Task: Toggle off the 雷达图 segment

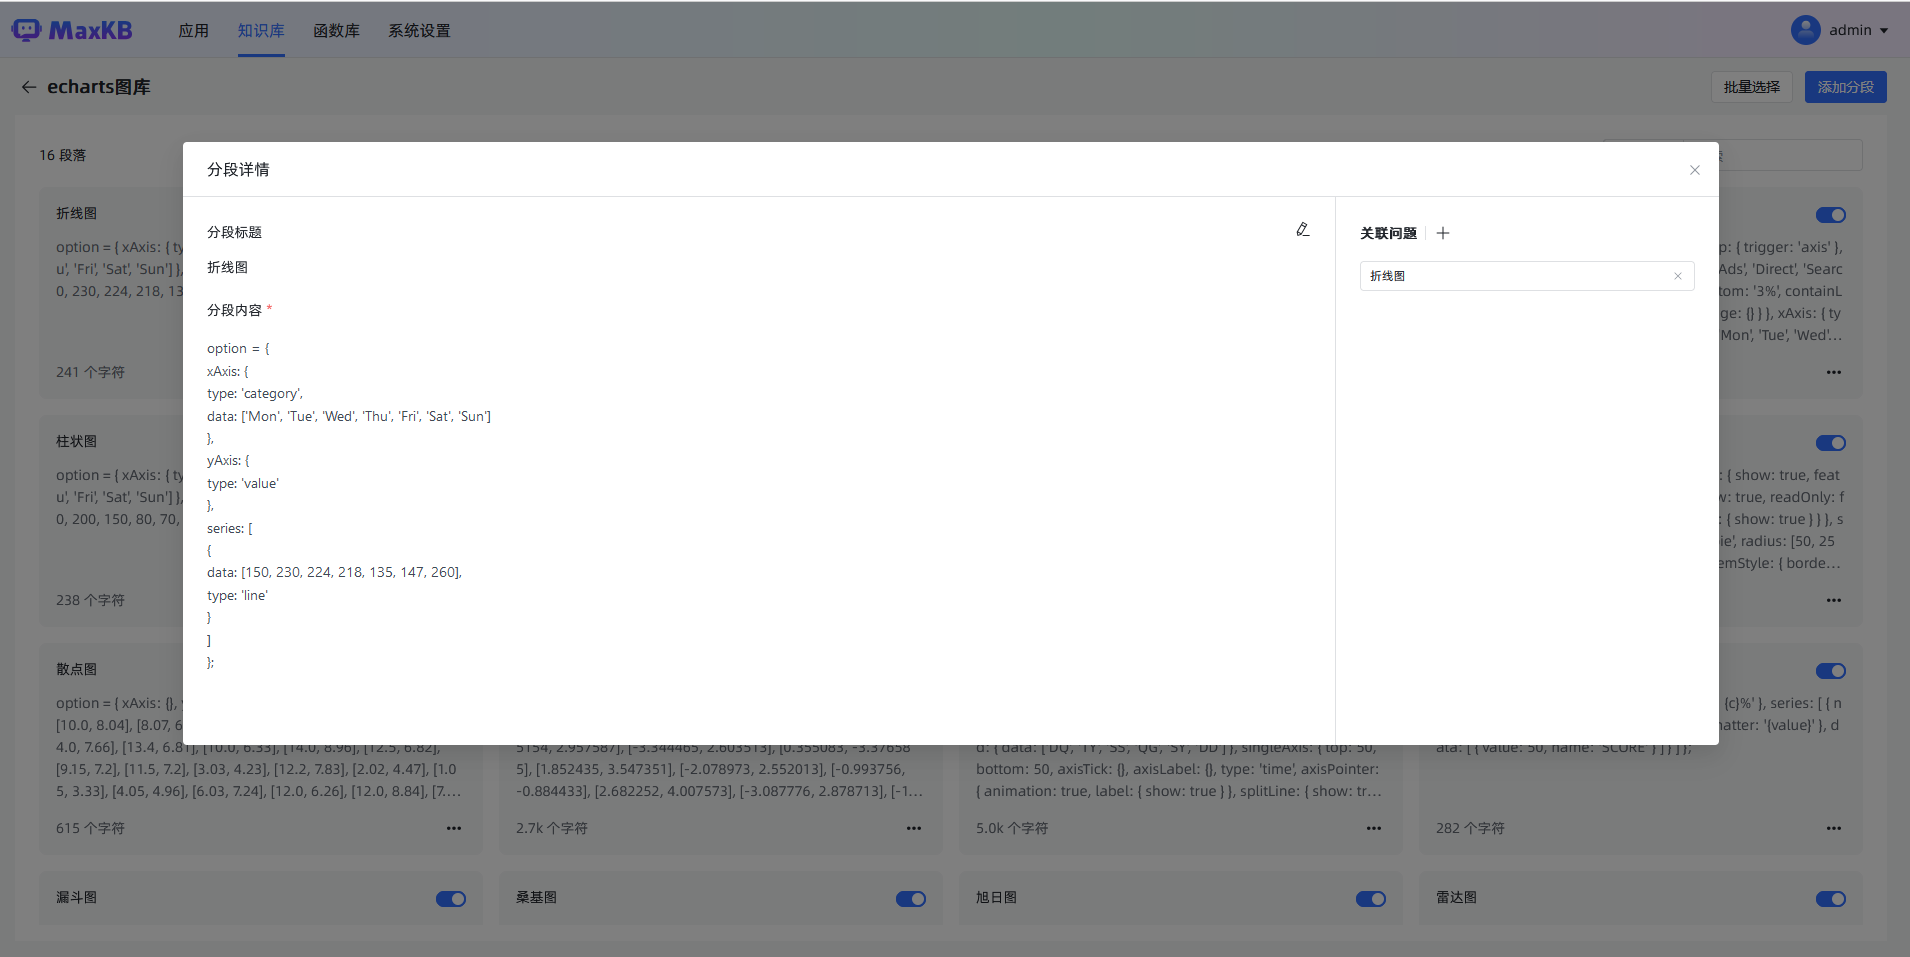Action: (x=1830, y=898)
